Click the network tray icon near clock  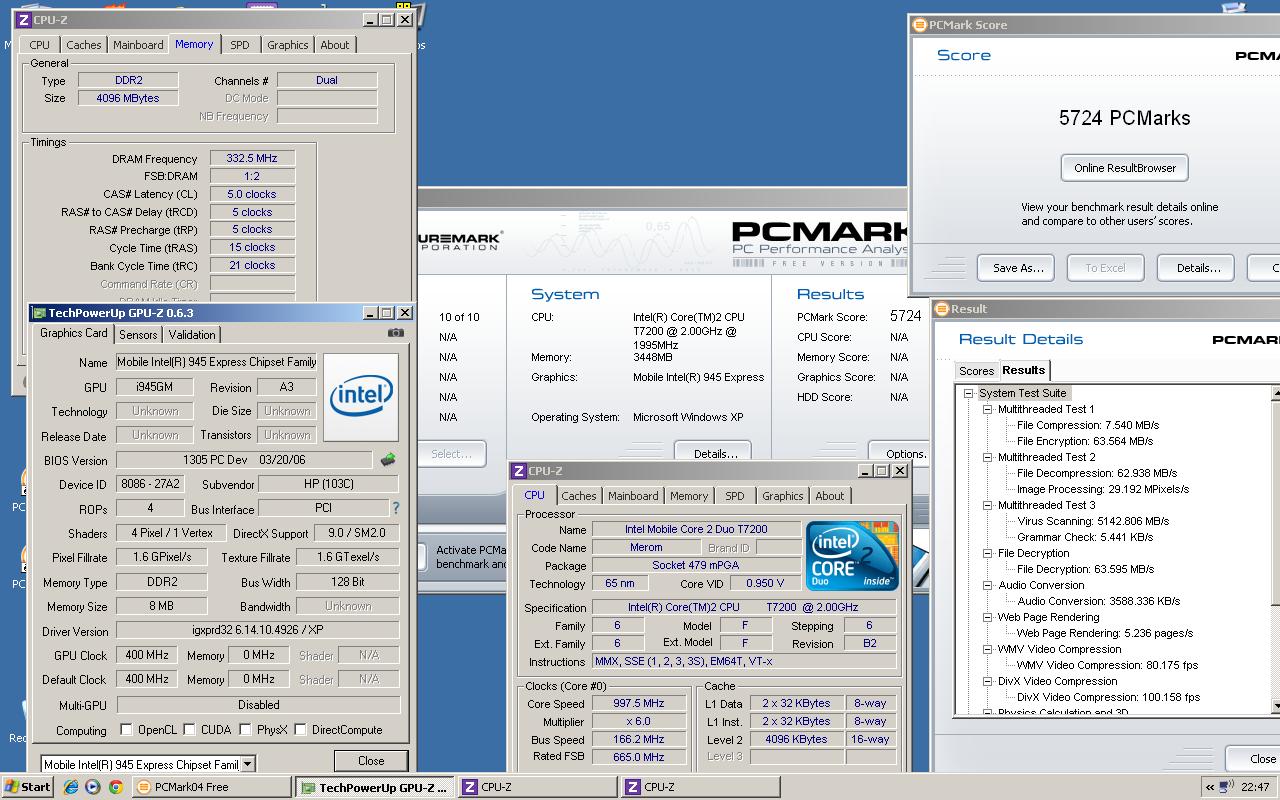point(1227,787)
